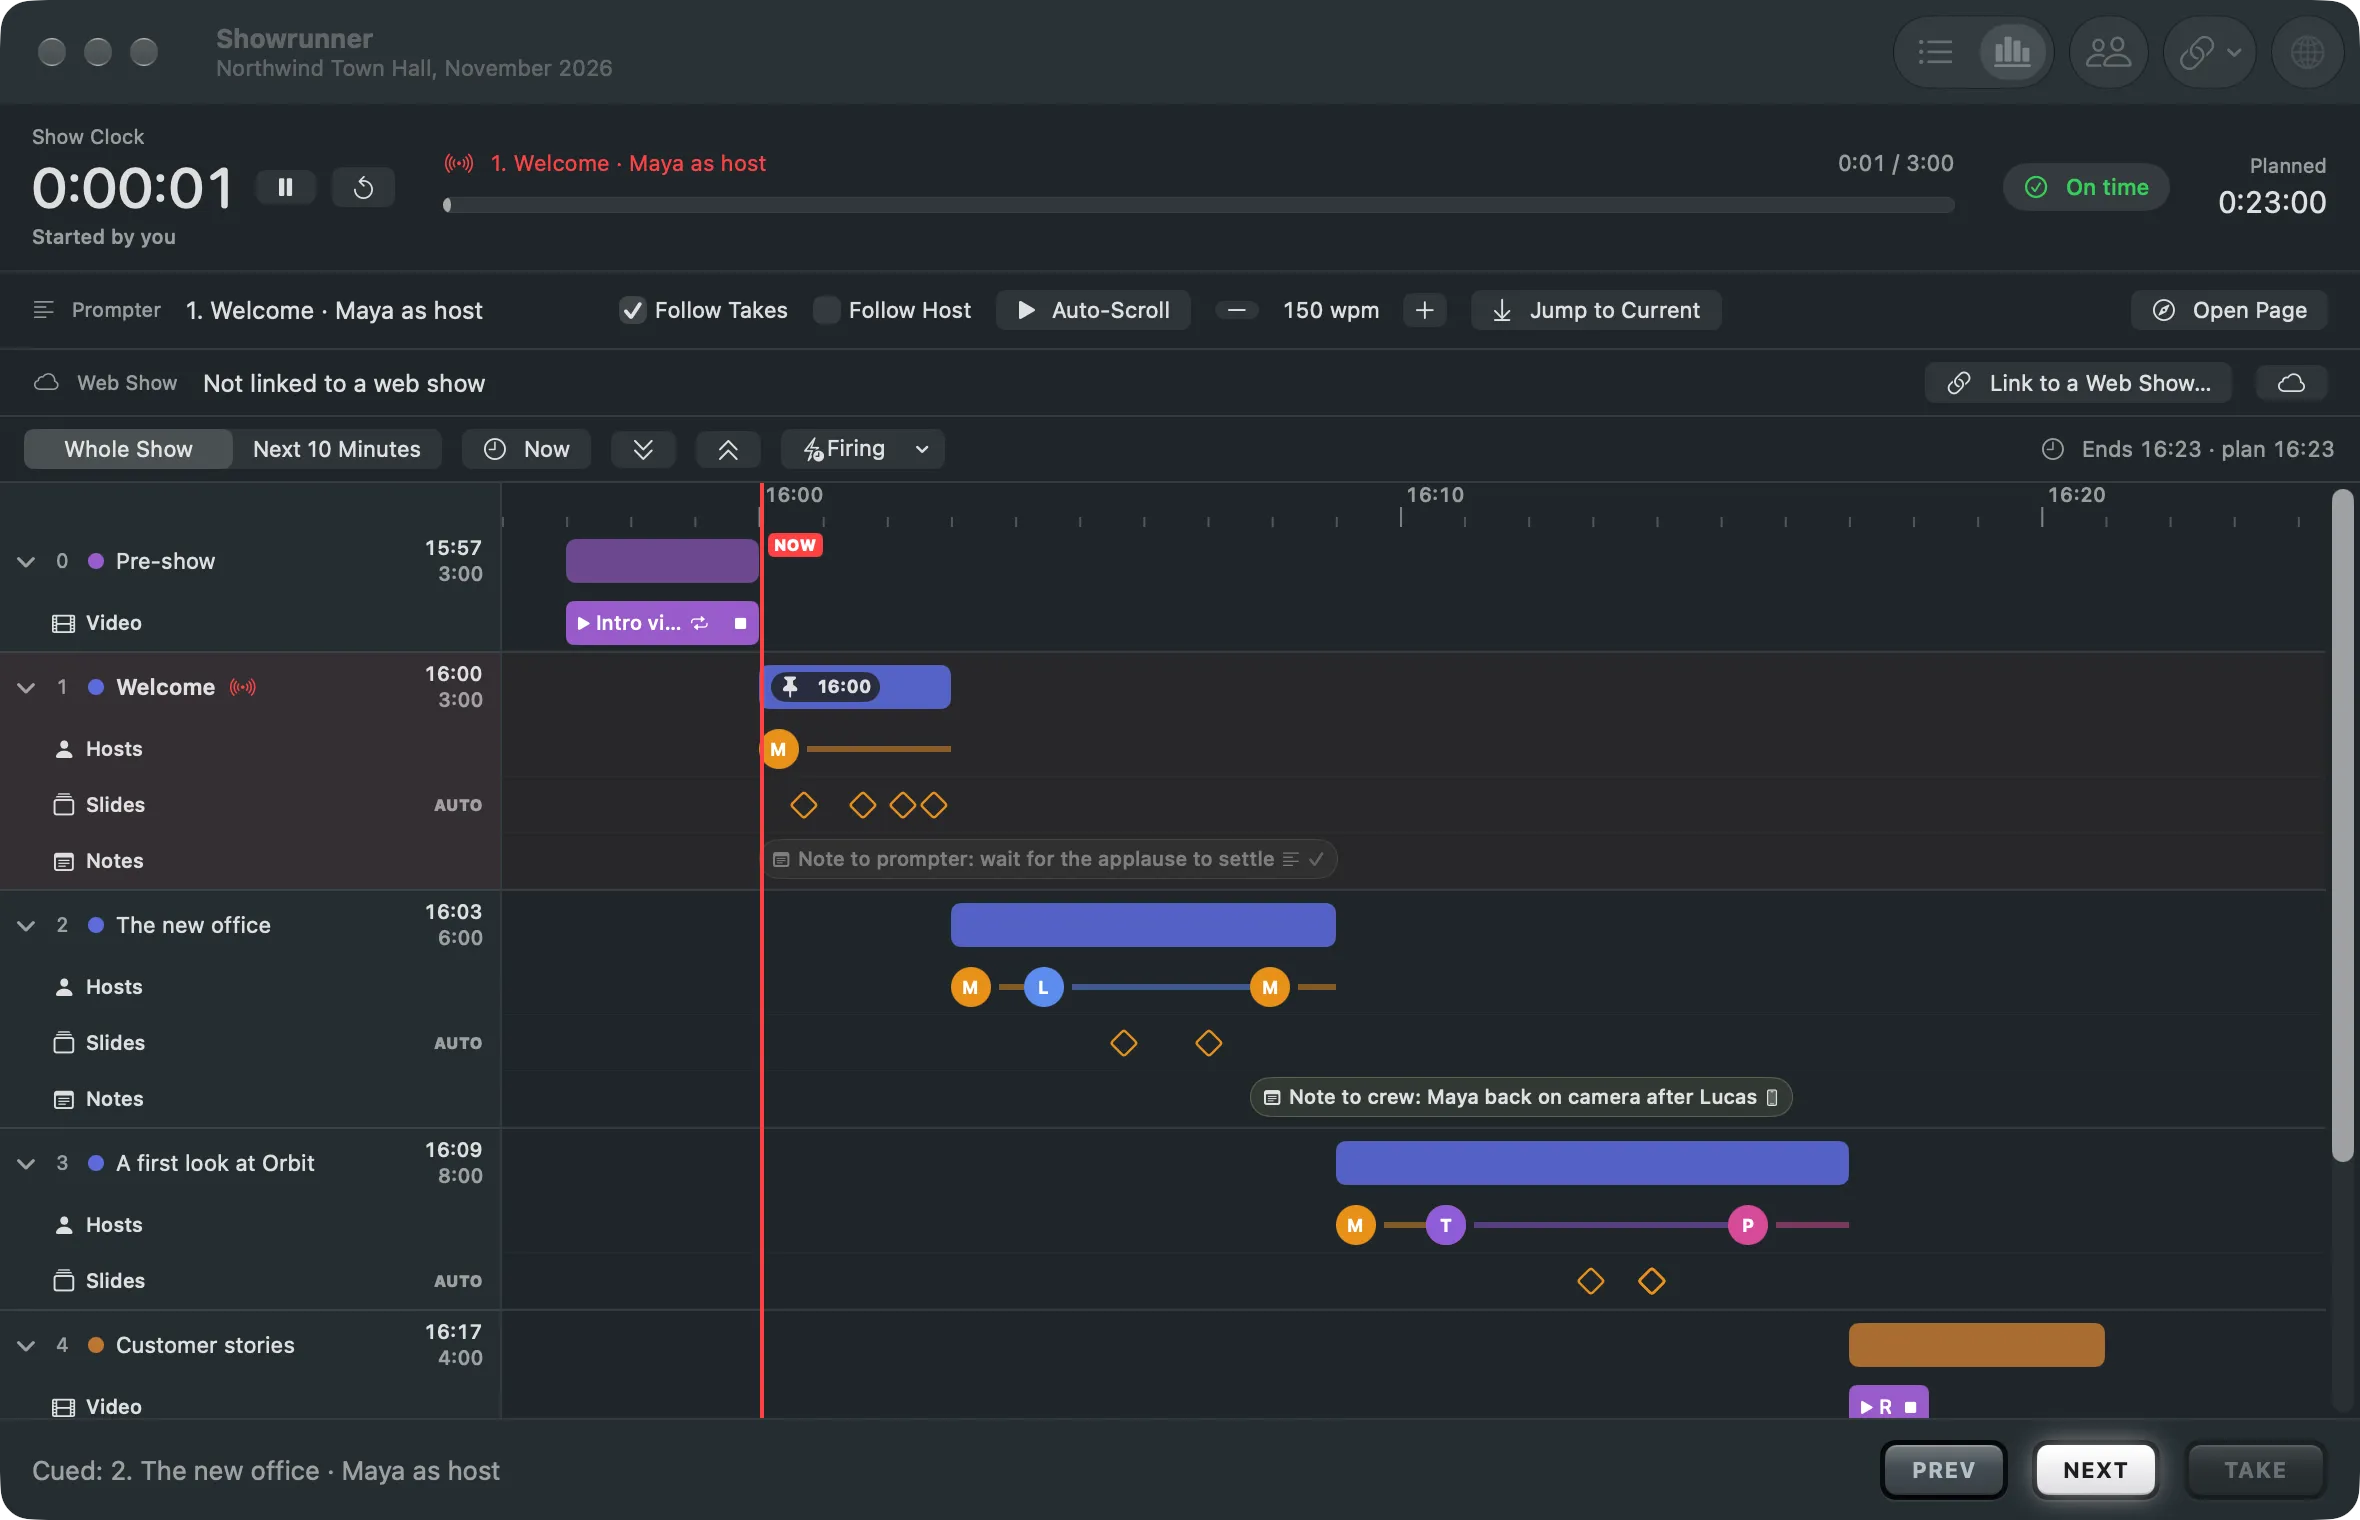Click the TAKE button
The height and width of the screenshot is (1520, 2360).
tap(2255, 1470)
